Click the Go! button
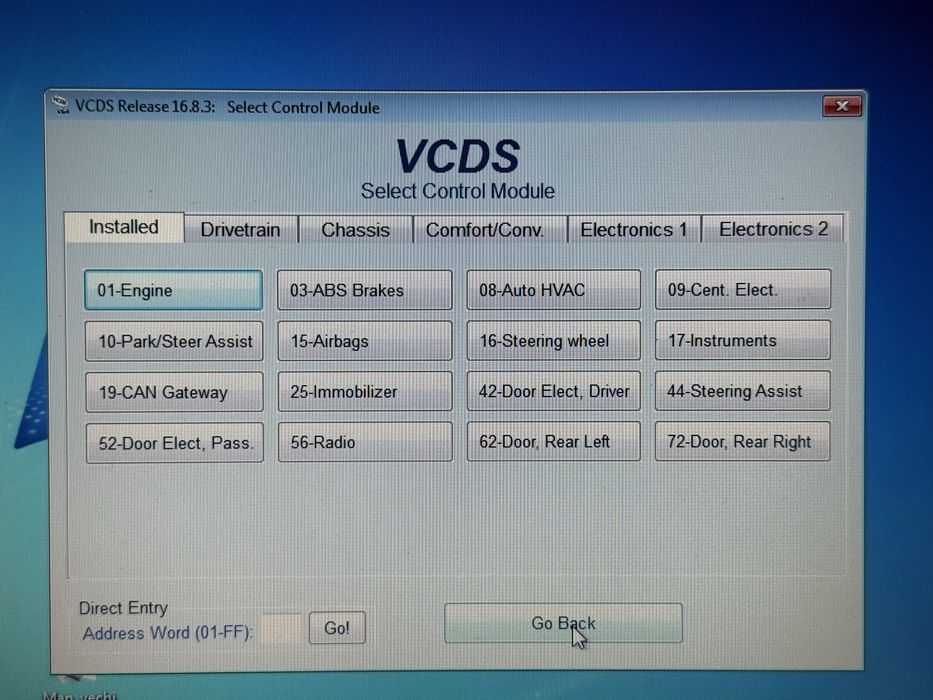 click(337, 628)
